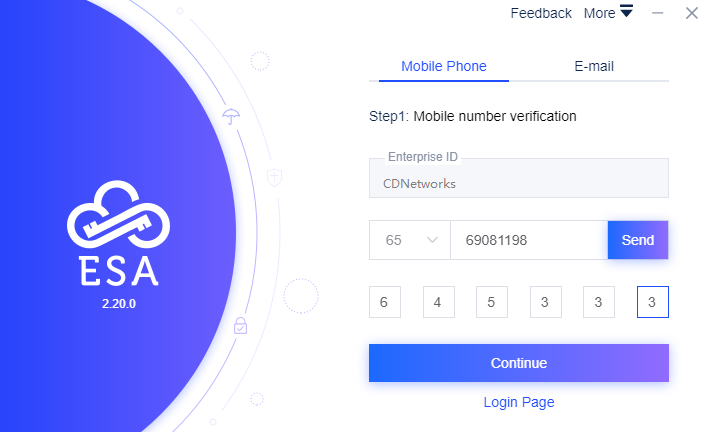Expand the country code 65 dropdown
Image resolution: width=712 pixels, height=432 pixels.
point(410,240)
